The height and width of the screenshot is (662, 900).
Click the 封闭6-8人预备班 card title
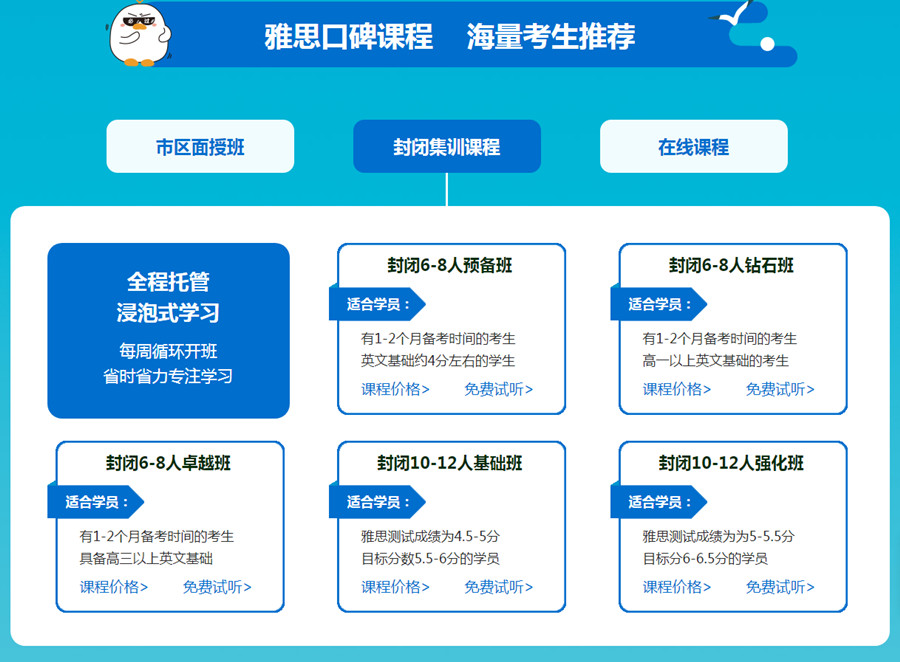(450, 265)
